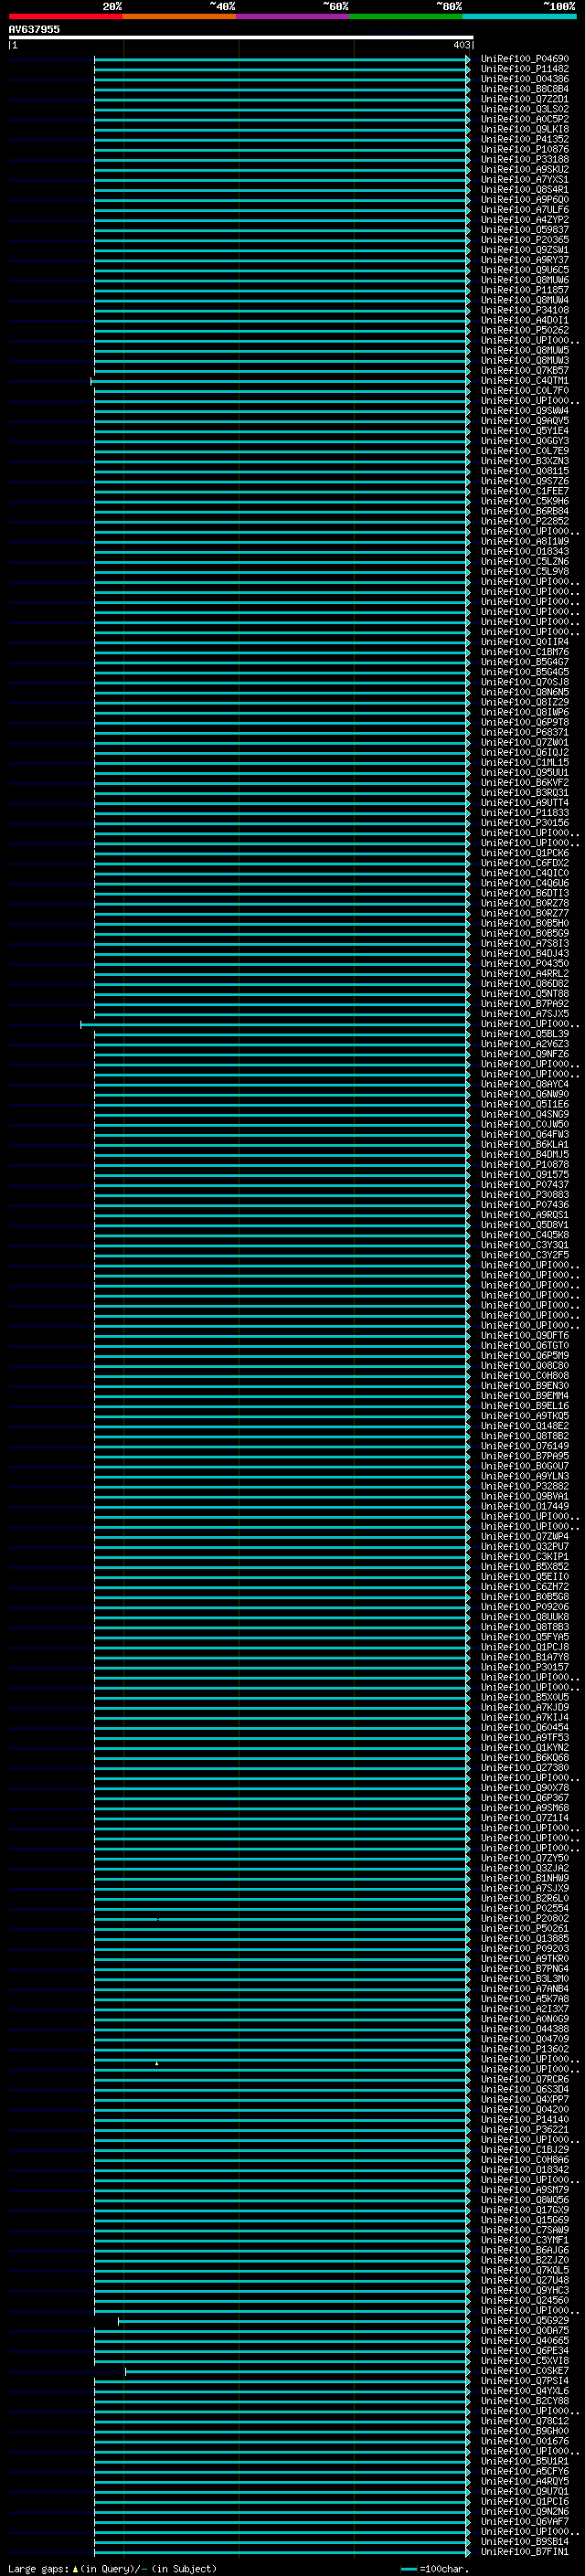Click the hit label UniRef100_Q8N6N5

coord(525,692)
